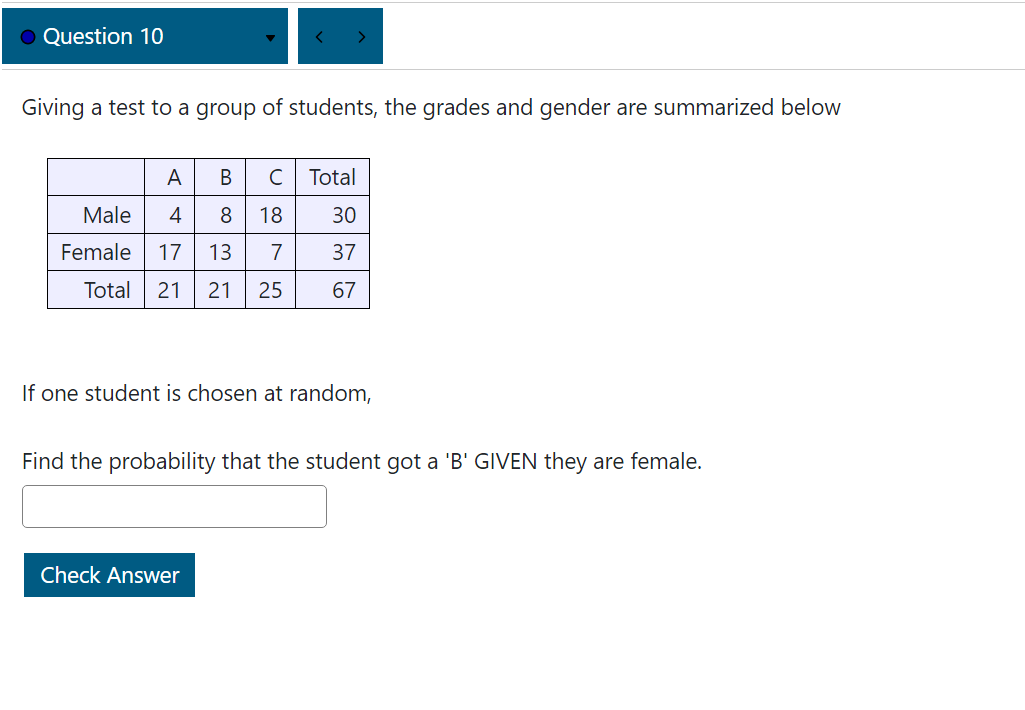Select the Female row label in the table

pyautogui.click(x=95, y=252)
